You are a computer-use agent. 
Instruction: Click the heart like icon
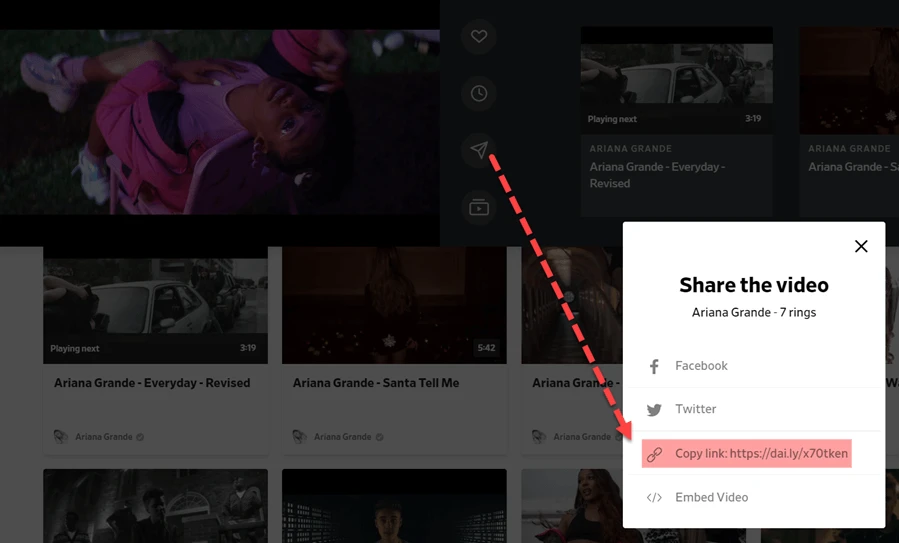pyautogui.click(x=479, y=36)
